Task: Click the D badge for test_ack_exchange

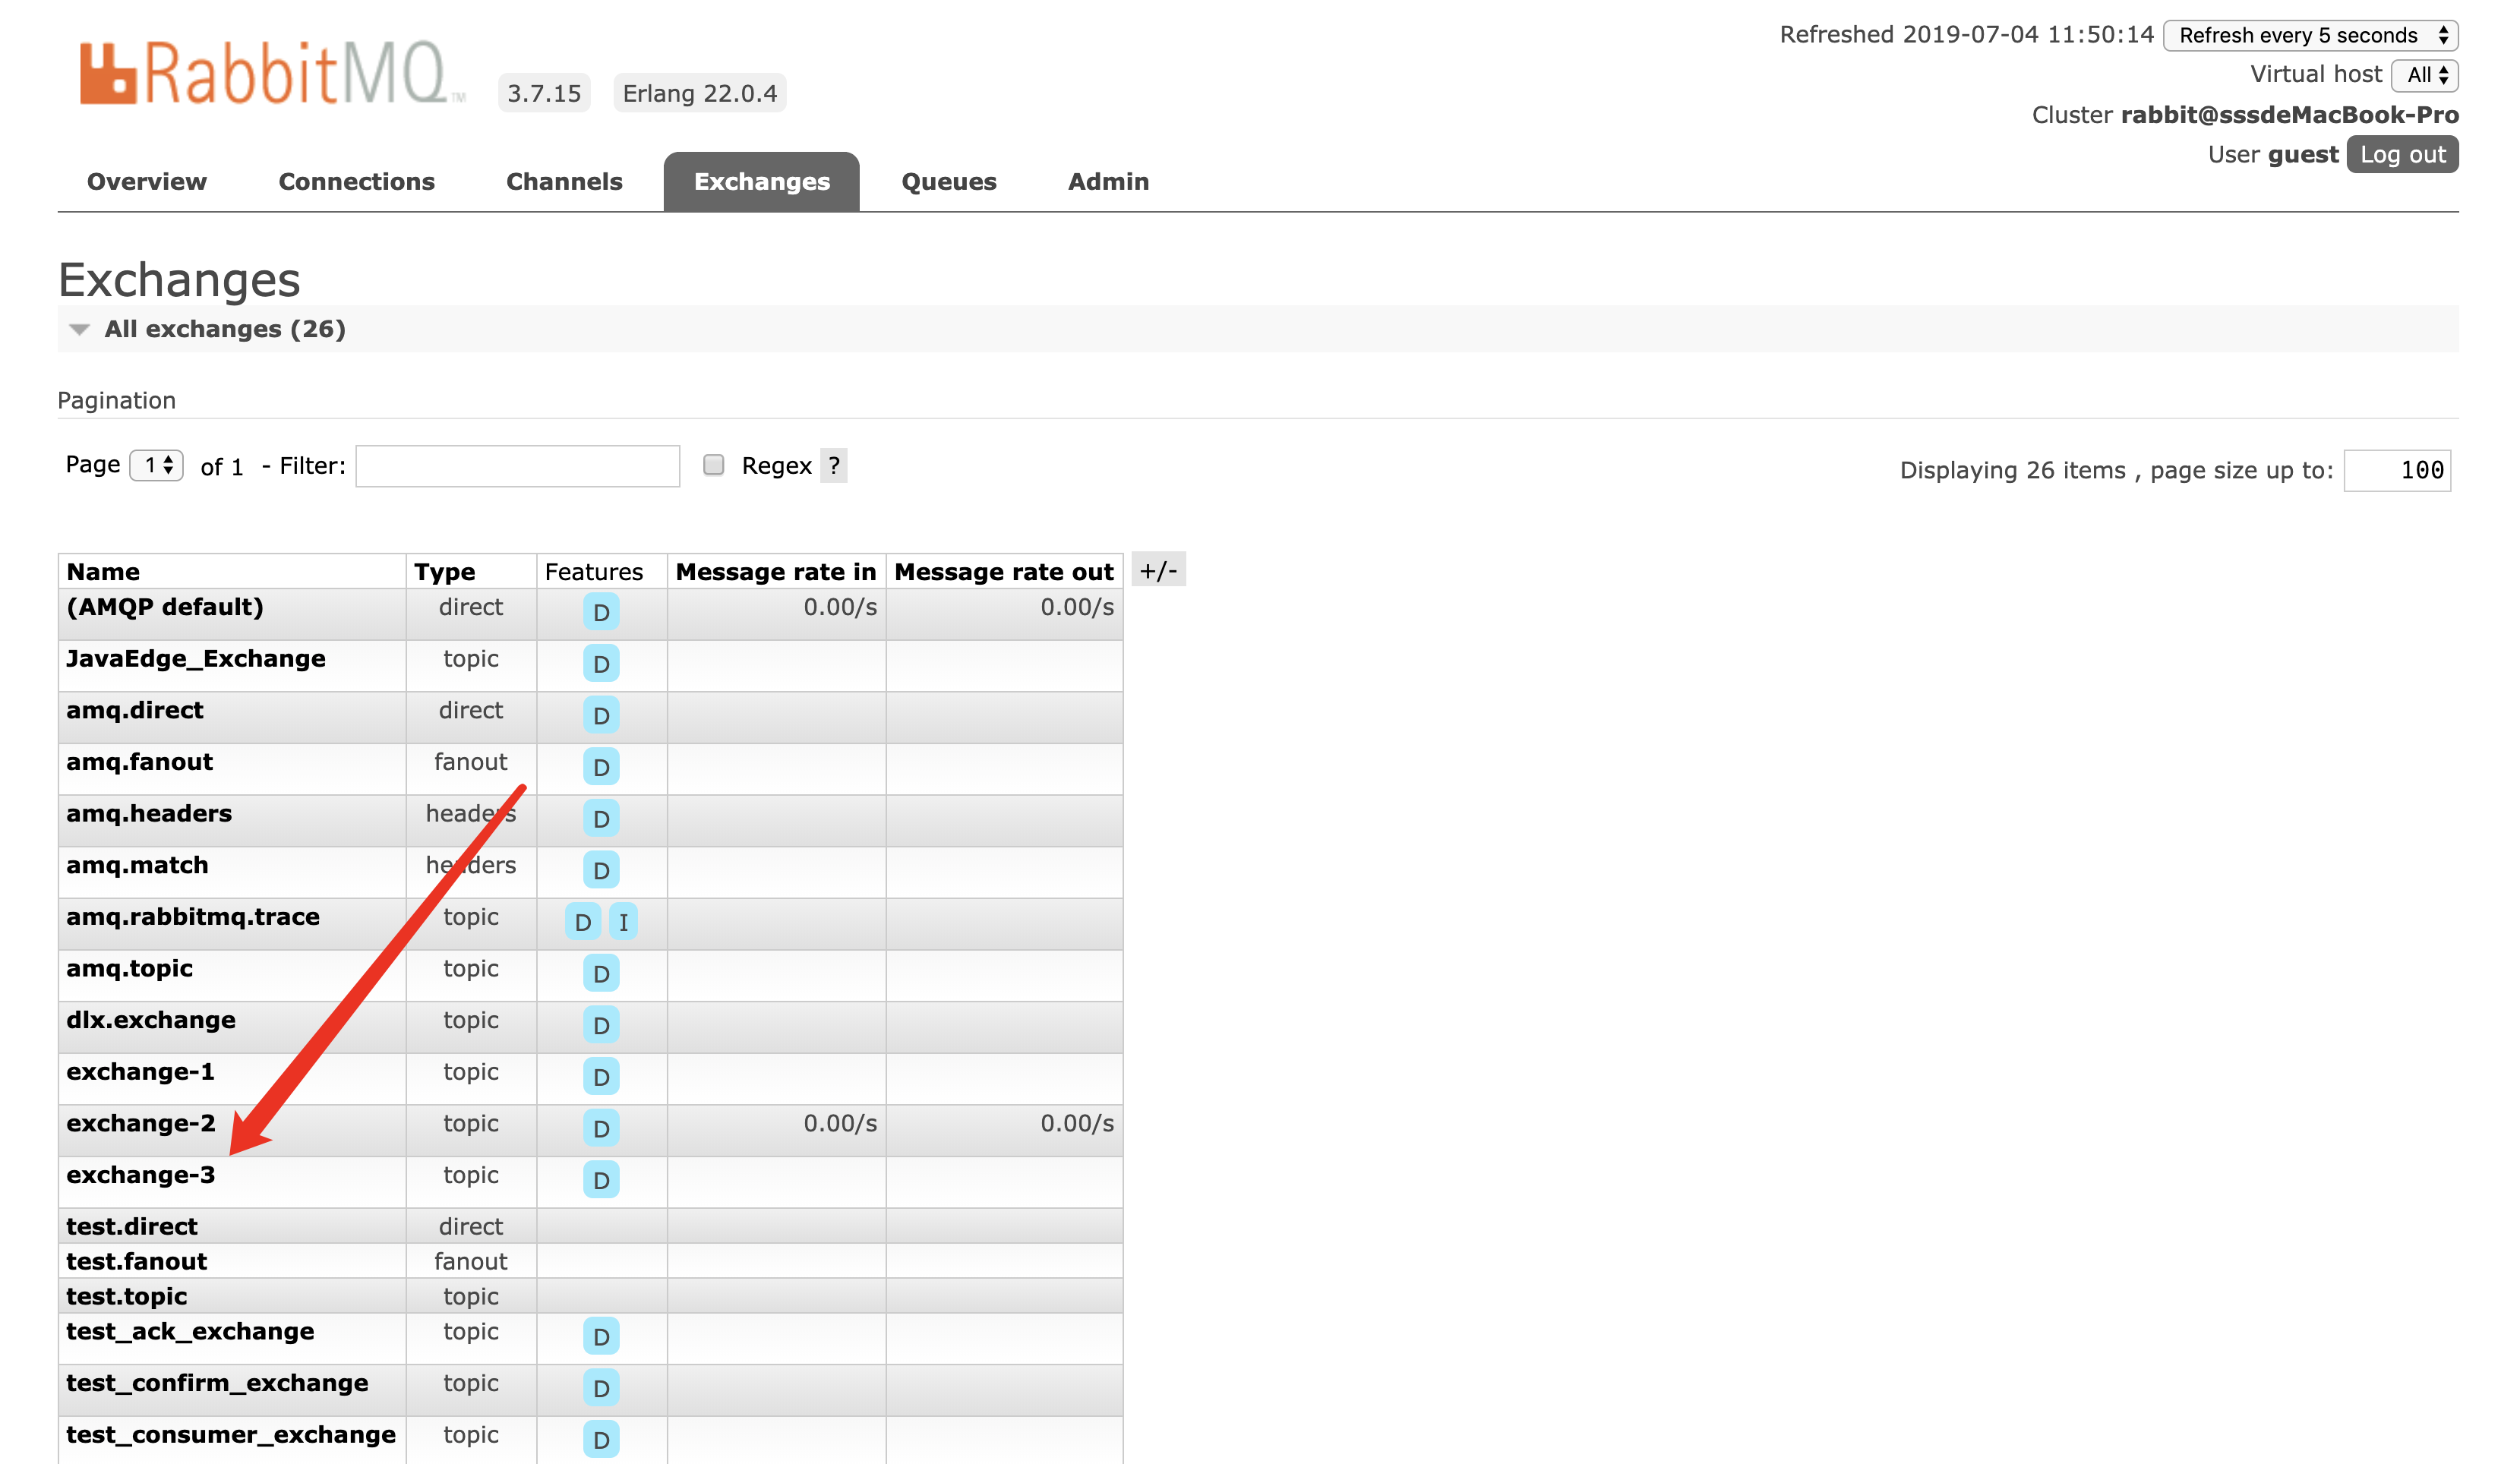Action: 601,1336
